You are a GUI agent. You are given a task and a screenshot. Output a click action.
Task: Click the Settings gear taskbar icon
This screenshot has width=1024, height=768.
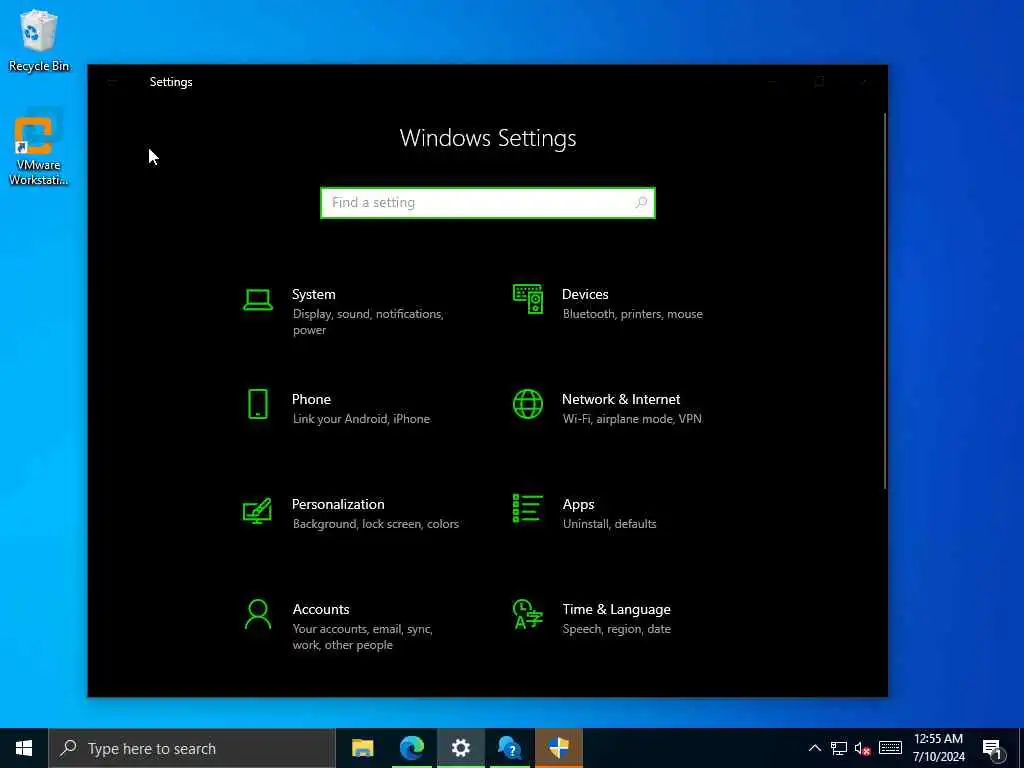(460, 748)
